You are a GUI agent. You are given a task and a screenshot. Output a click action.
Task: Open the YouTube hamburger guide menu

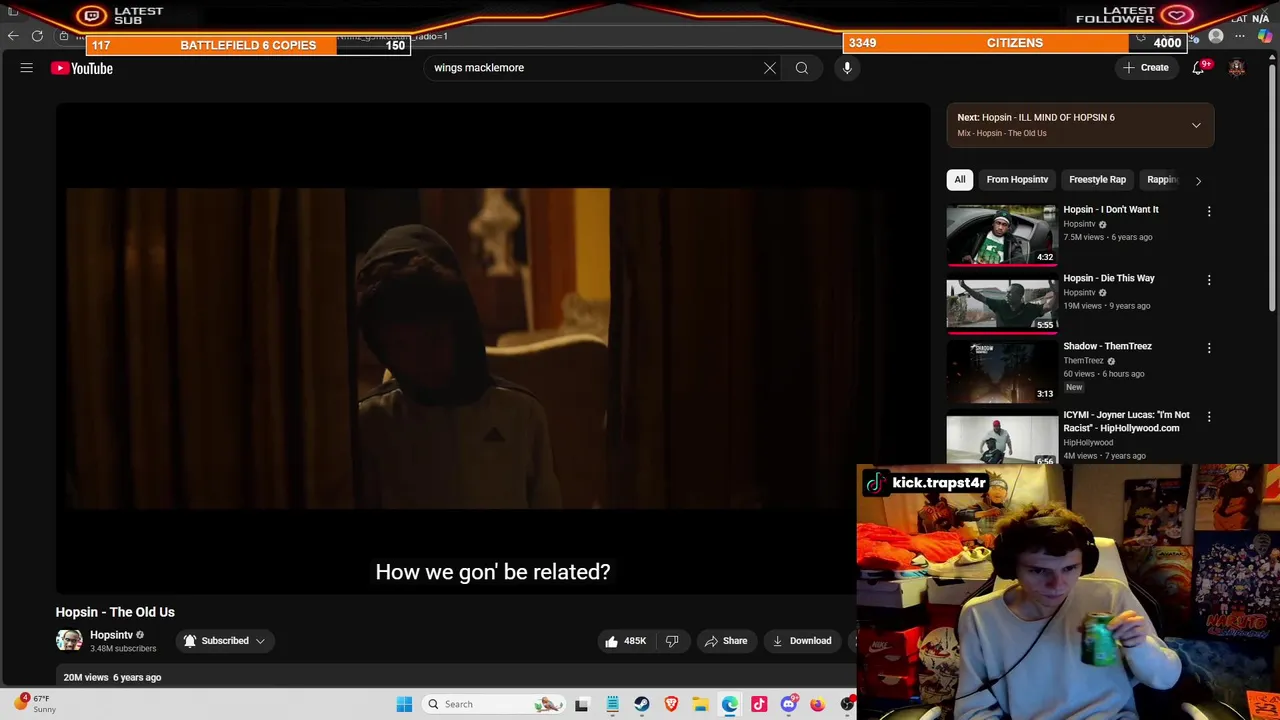27,68
